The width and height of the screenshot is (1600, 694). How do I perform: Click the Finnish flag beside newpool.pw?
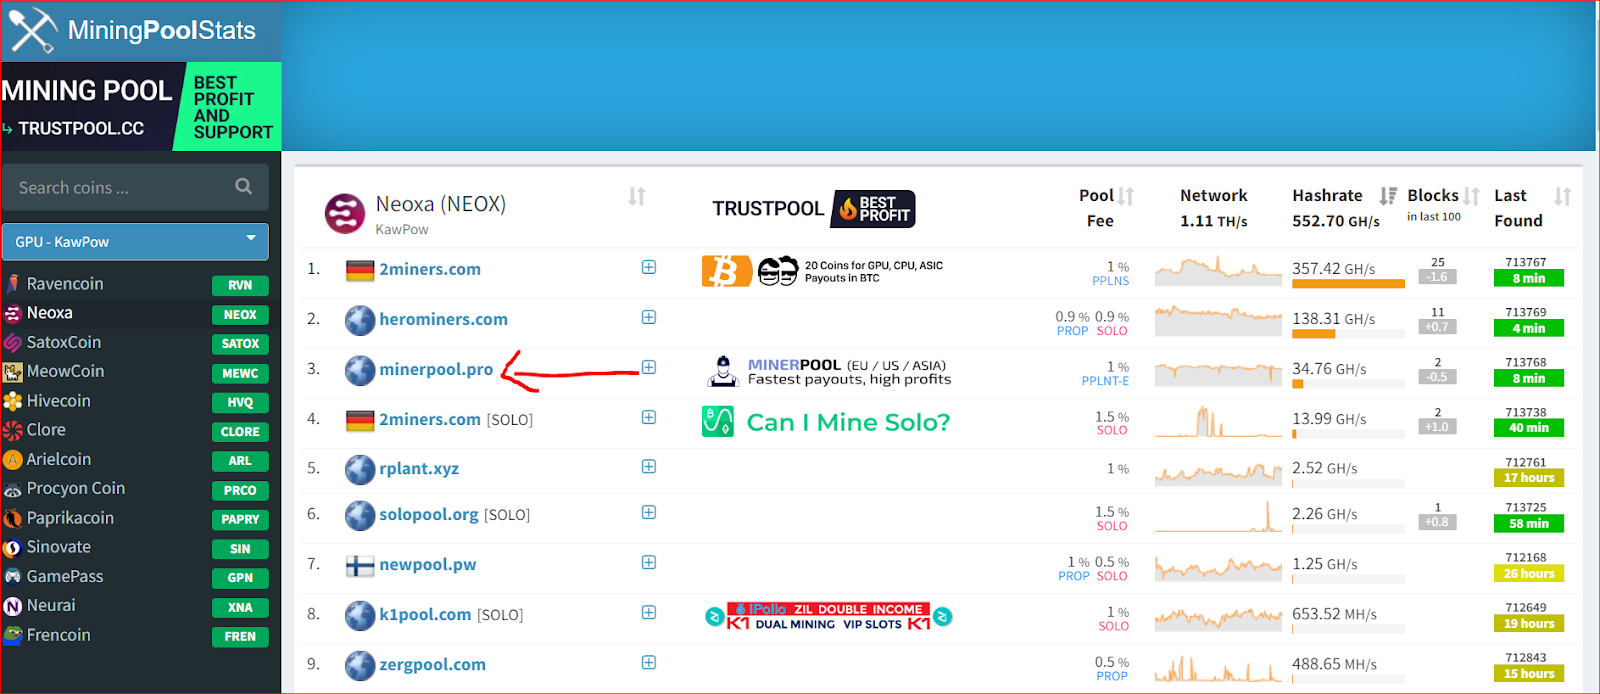(x=360, y=566)
